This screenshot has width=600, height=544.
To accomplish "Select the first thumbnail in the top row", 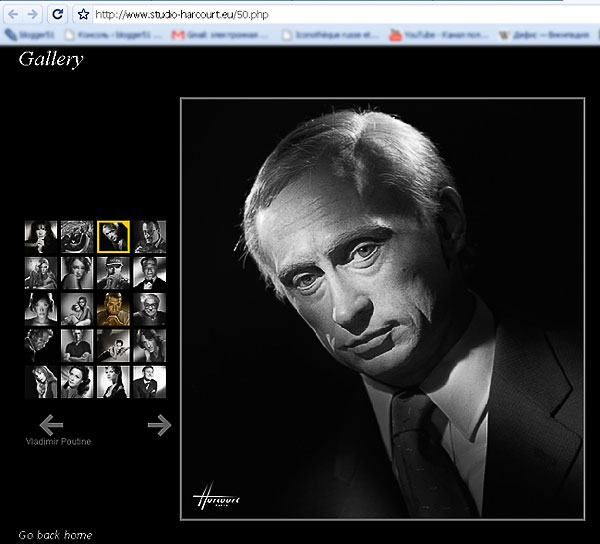I will point(41,237).
